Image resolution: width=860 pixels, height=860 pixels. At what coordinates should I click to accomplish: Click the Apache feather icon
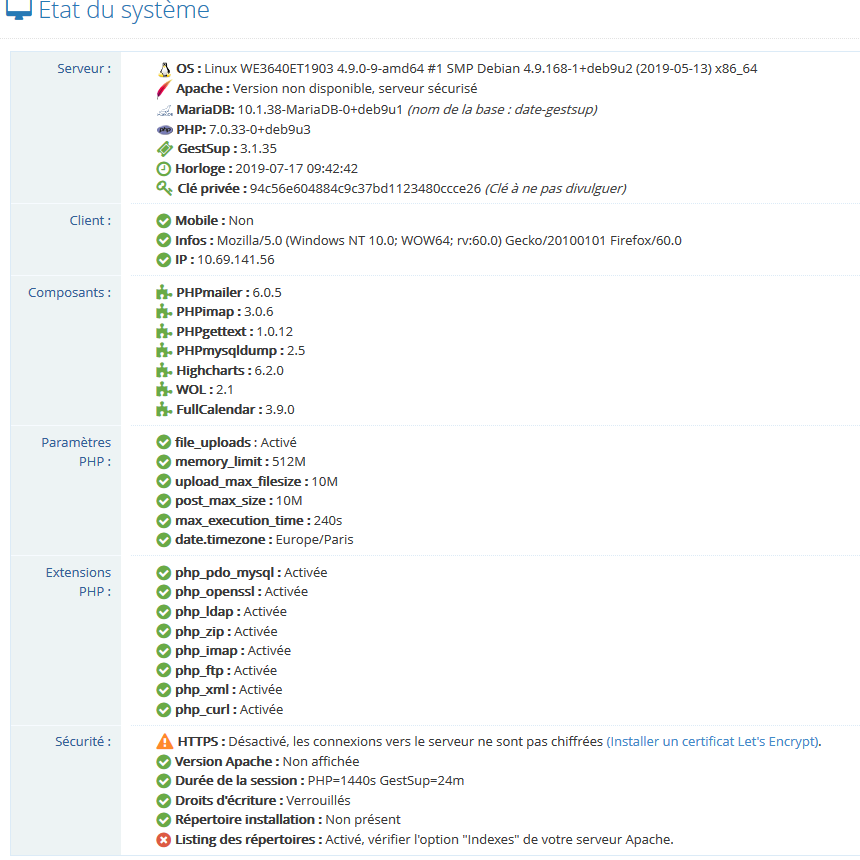tap(164, 89)
